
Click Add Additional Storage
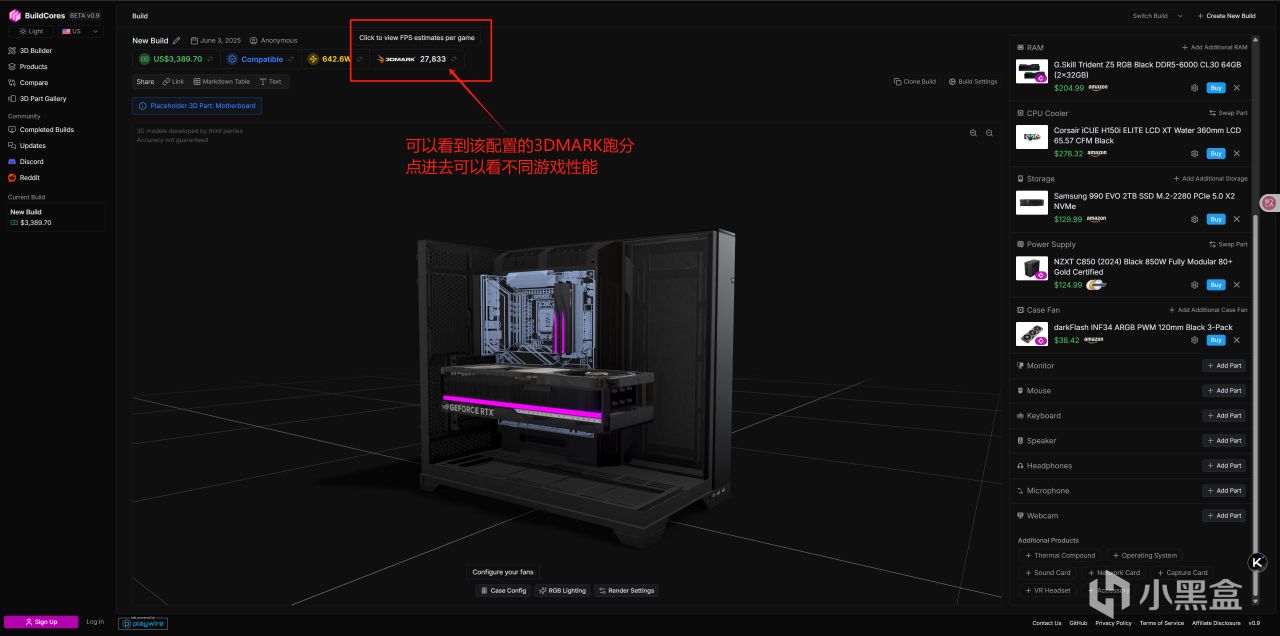pyautogui.click(x=1210, y=179)
